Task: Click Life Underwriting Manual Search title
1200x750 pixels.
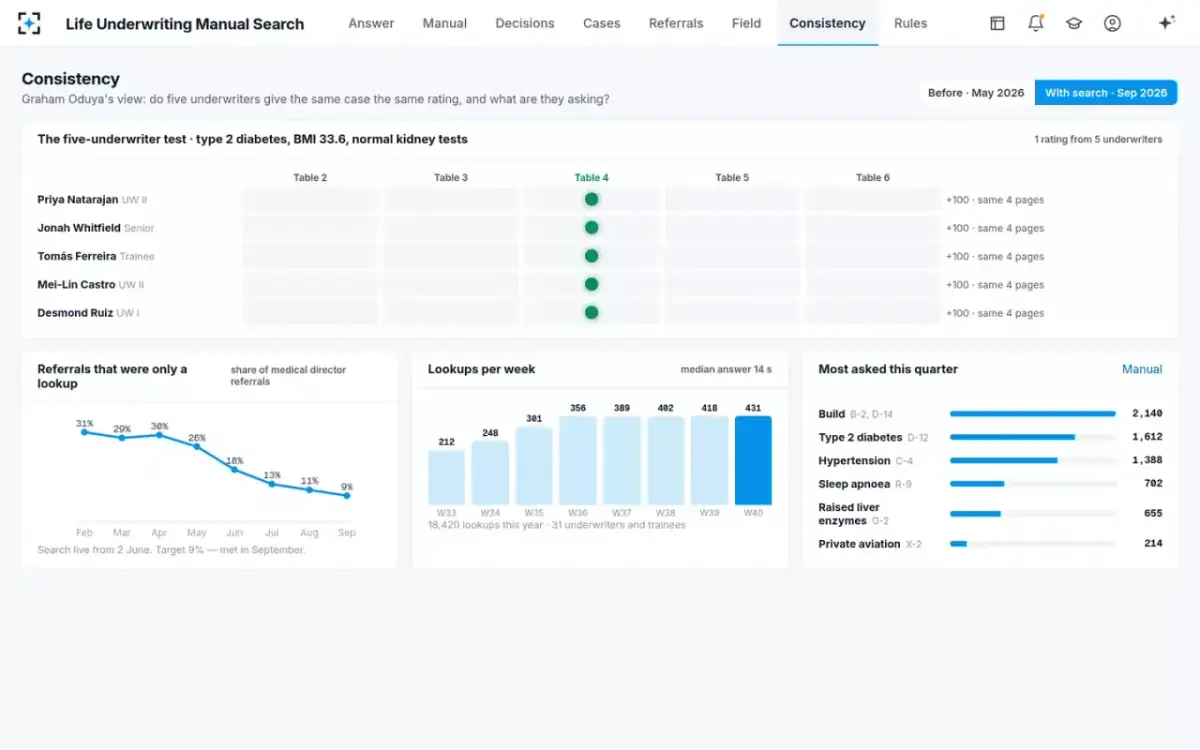Action: pos(185,23)
